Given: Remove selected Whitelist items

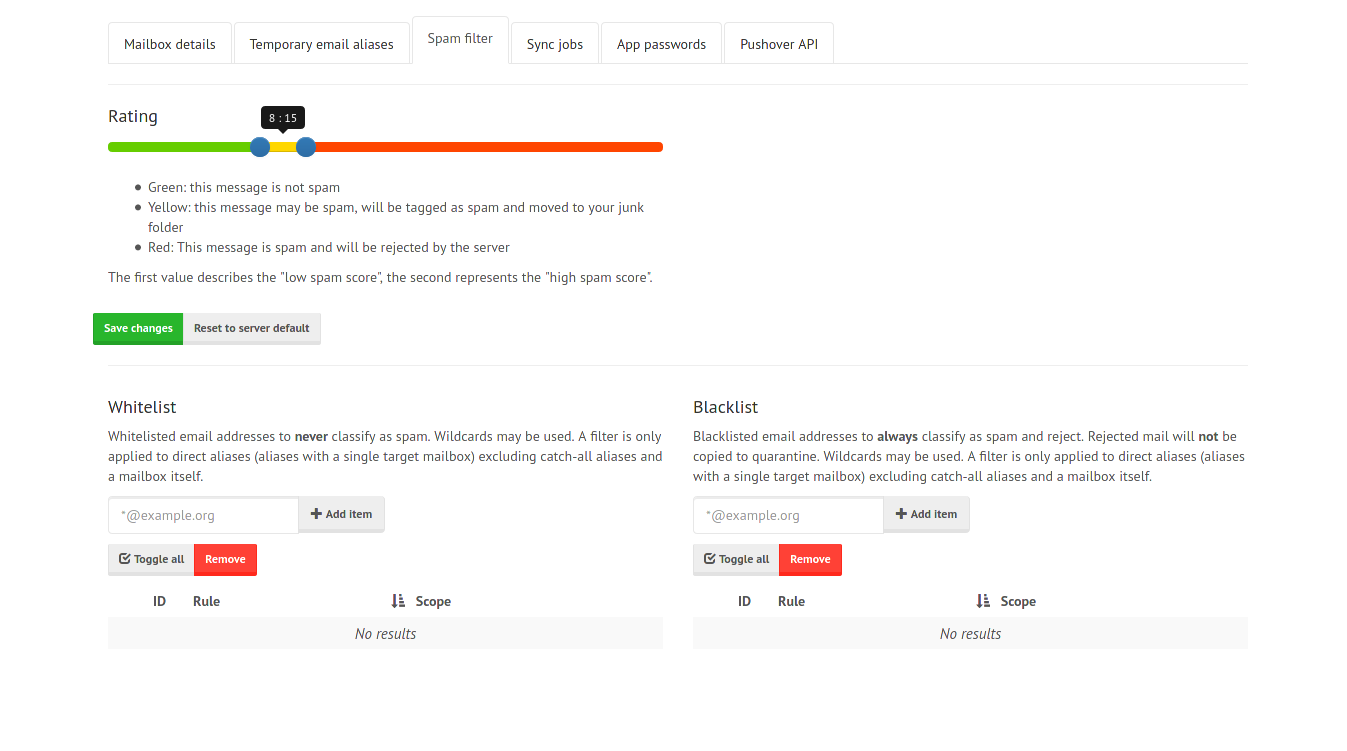Looking at the screenshot, I should [225, 559].
